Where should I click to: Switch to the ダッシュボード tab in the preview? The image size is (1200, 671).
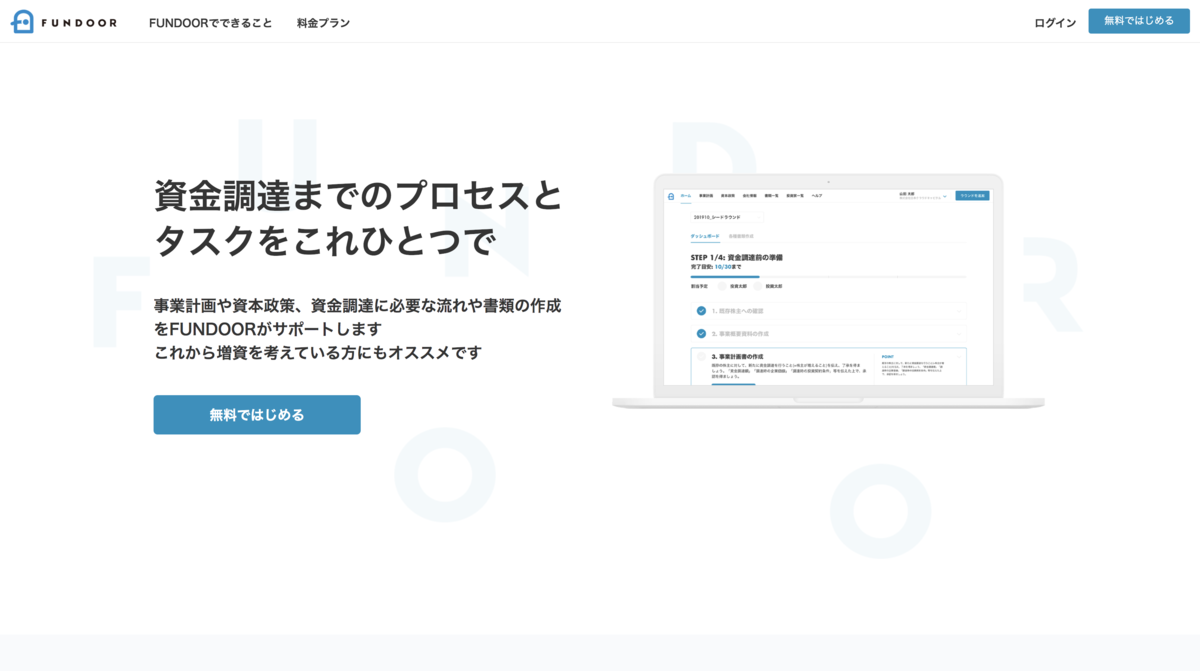coord(704,236)
